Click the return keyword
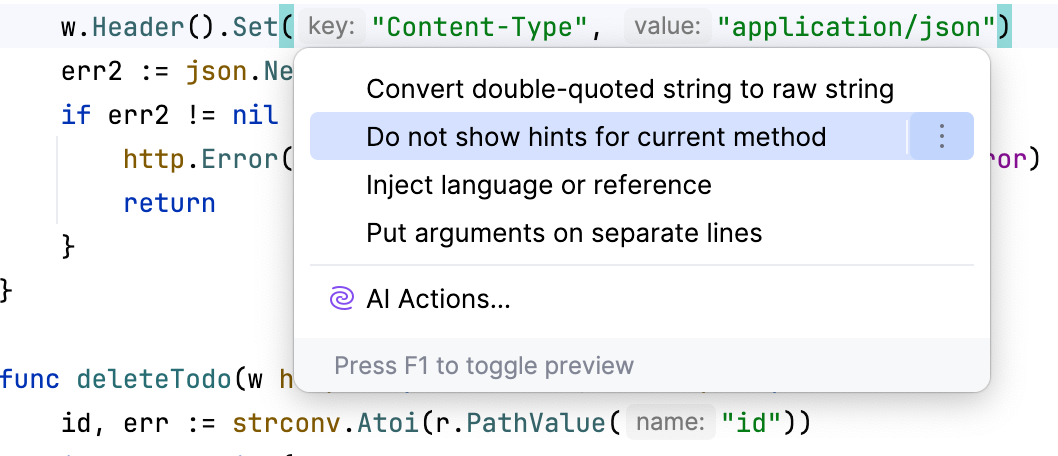This screenshot has width=1058, height=456. 169,203
